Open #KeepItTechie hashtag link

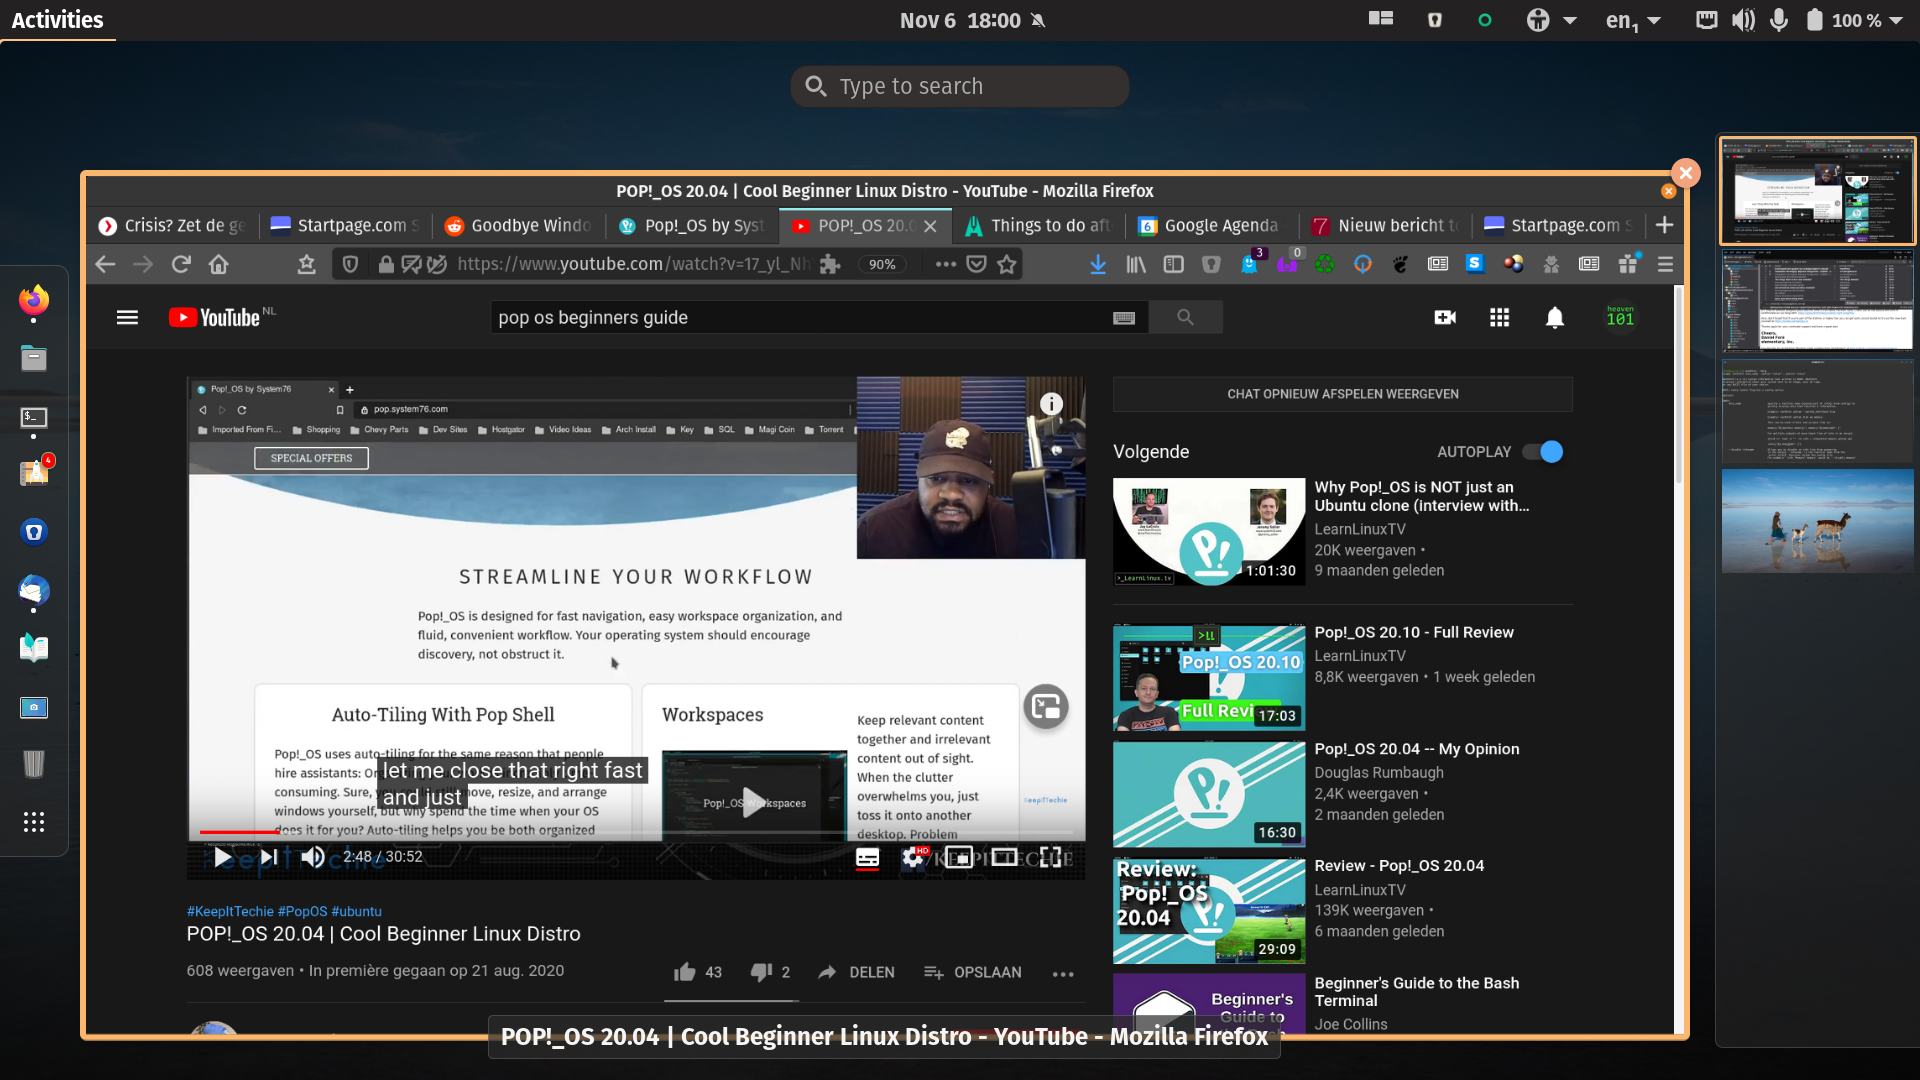pos(230,911)
